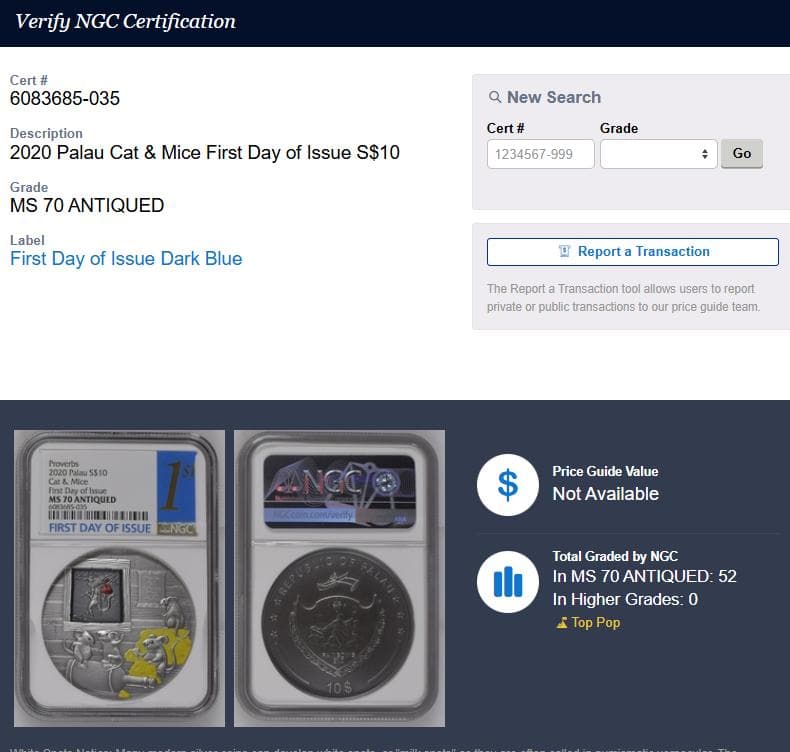Click the dollar sign Price Guide icon

click(x=508, y=484)
